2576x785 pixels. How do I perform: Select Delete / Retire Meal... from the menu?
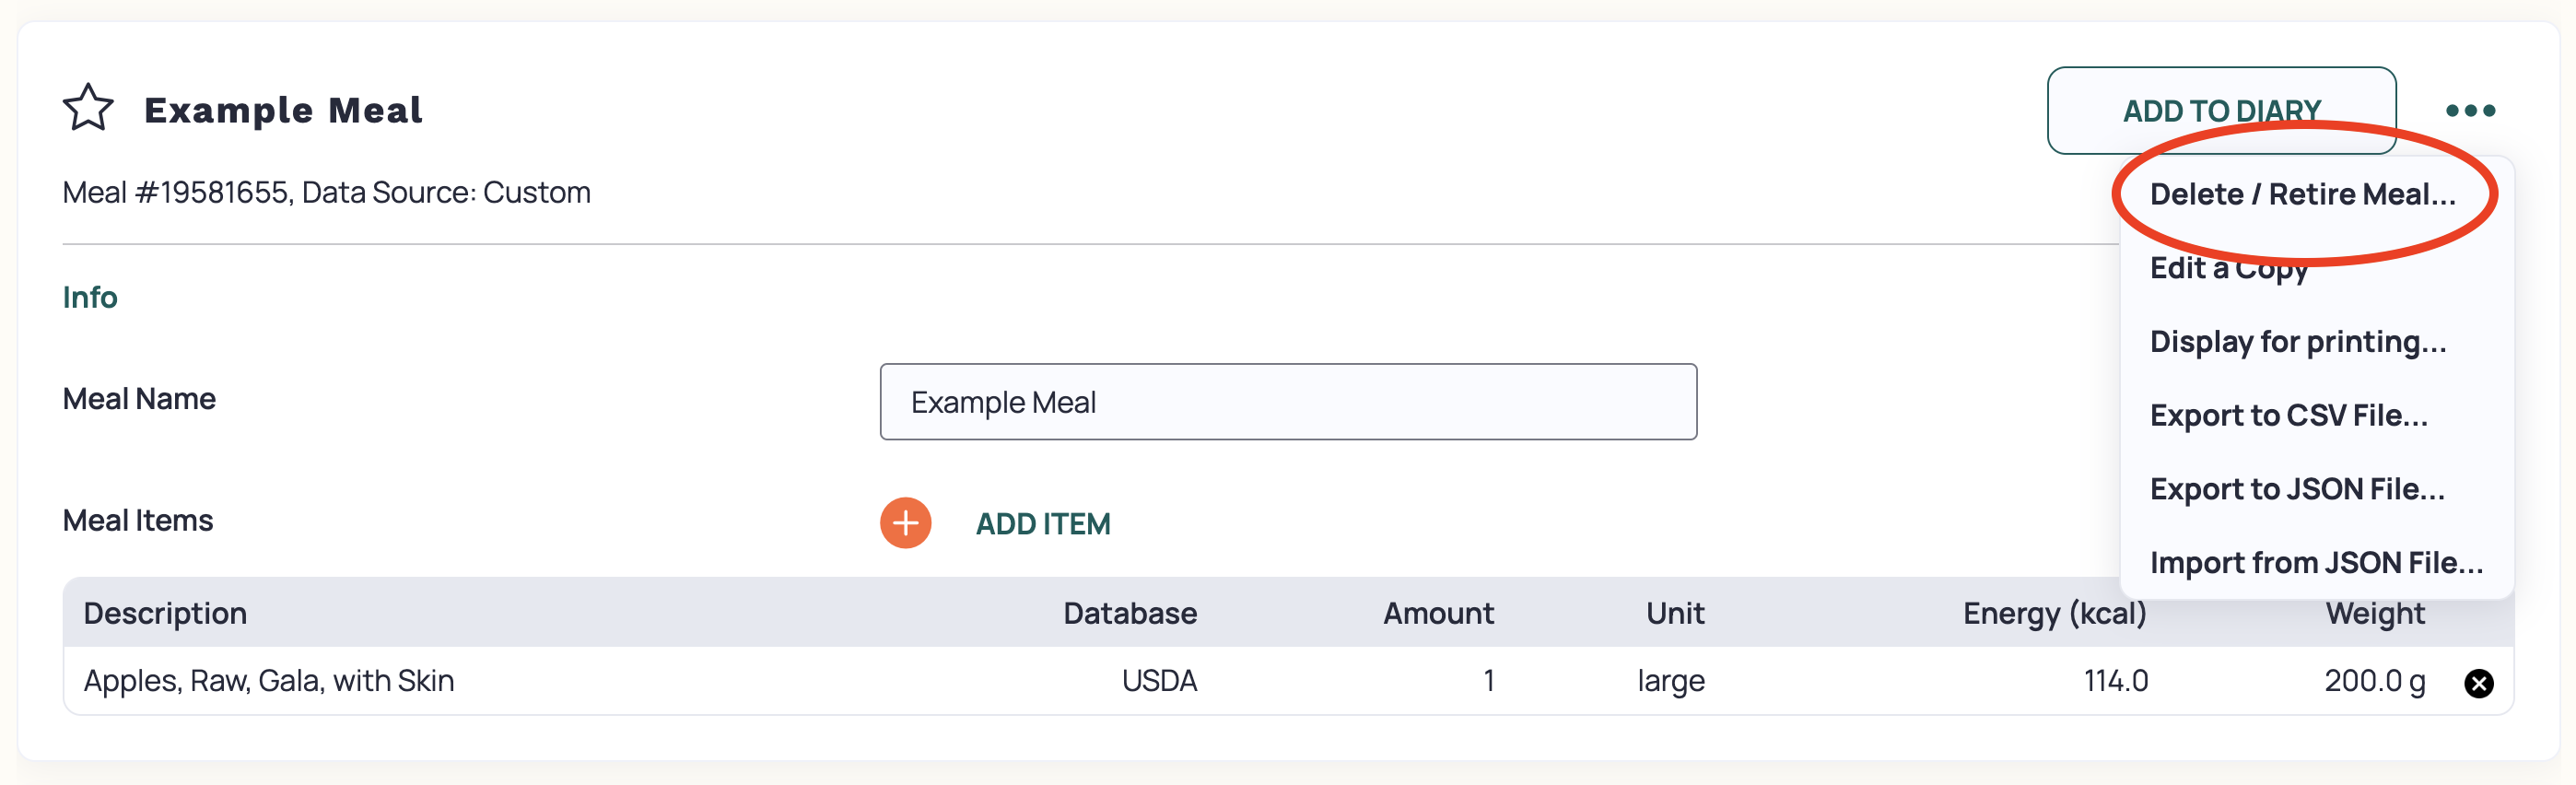2302,194
